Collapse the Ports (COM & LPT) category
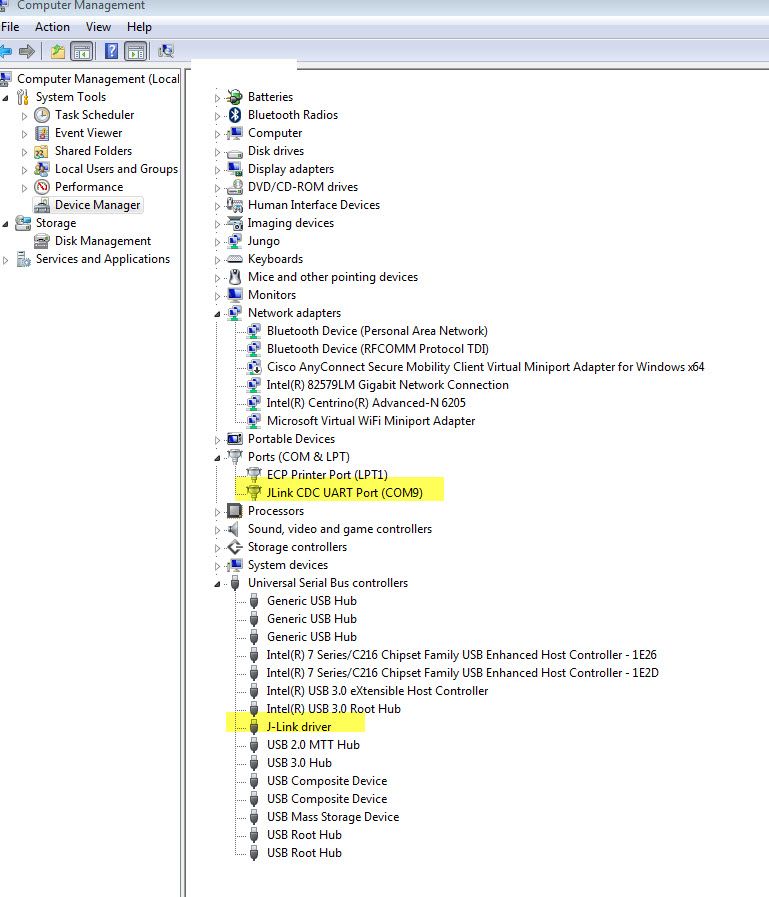 coord(217,458)
